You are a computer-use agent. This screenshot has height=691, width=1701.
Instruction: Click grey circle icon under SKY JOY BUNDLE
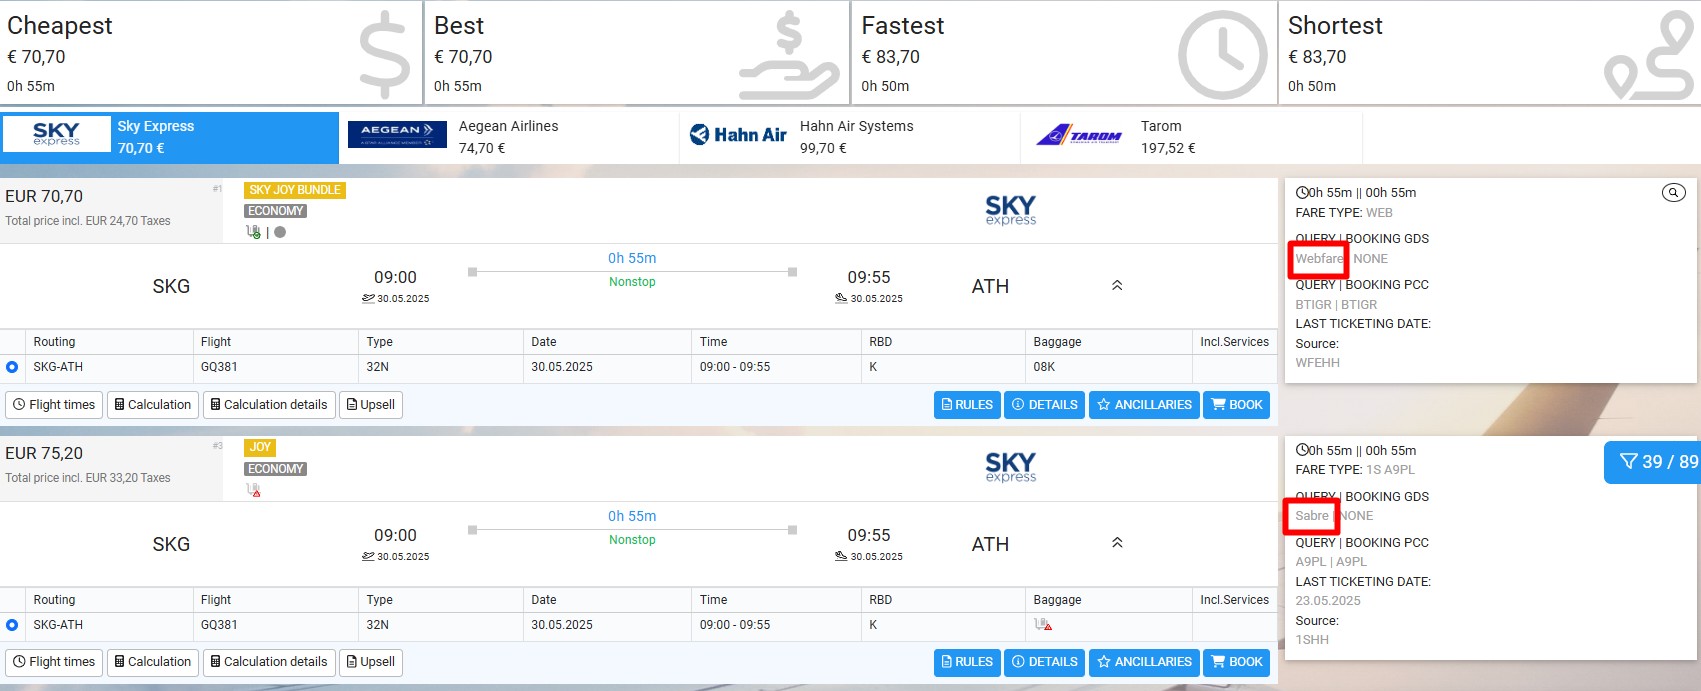tap(280, 232)
